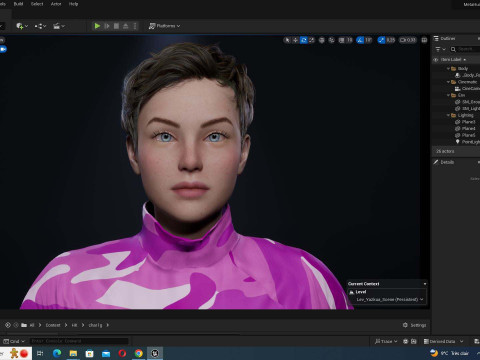Click the Stop simulation square button
Viewport: 480px width, 360px height.
[x=116, y=26]
